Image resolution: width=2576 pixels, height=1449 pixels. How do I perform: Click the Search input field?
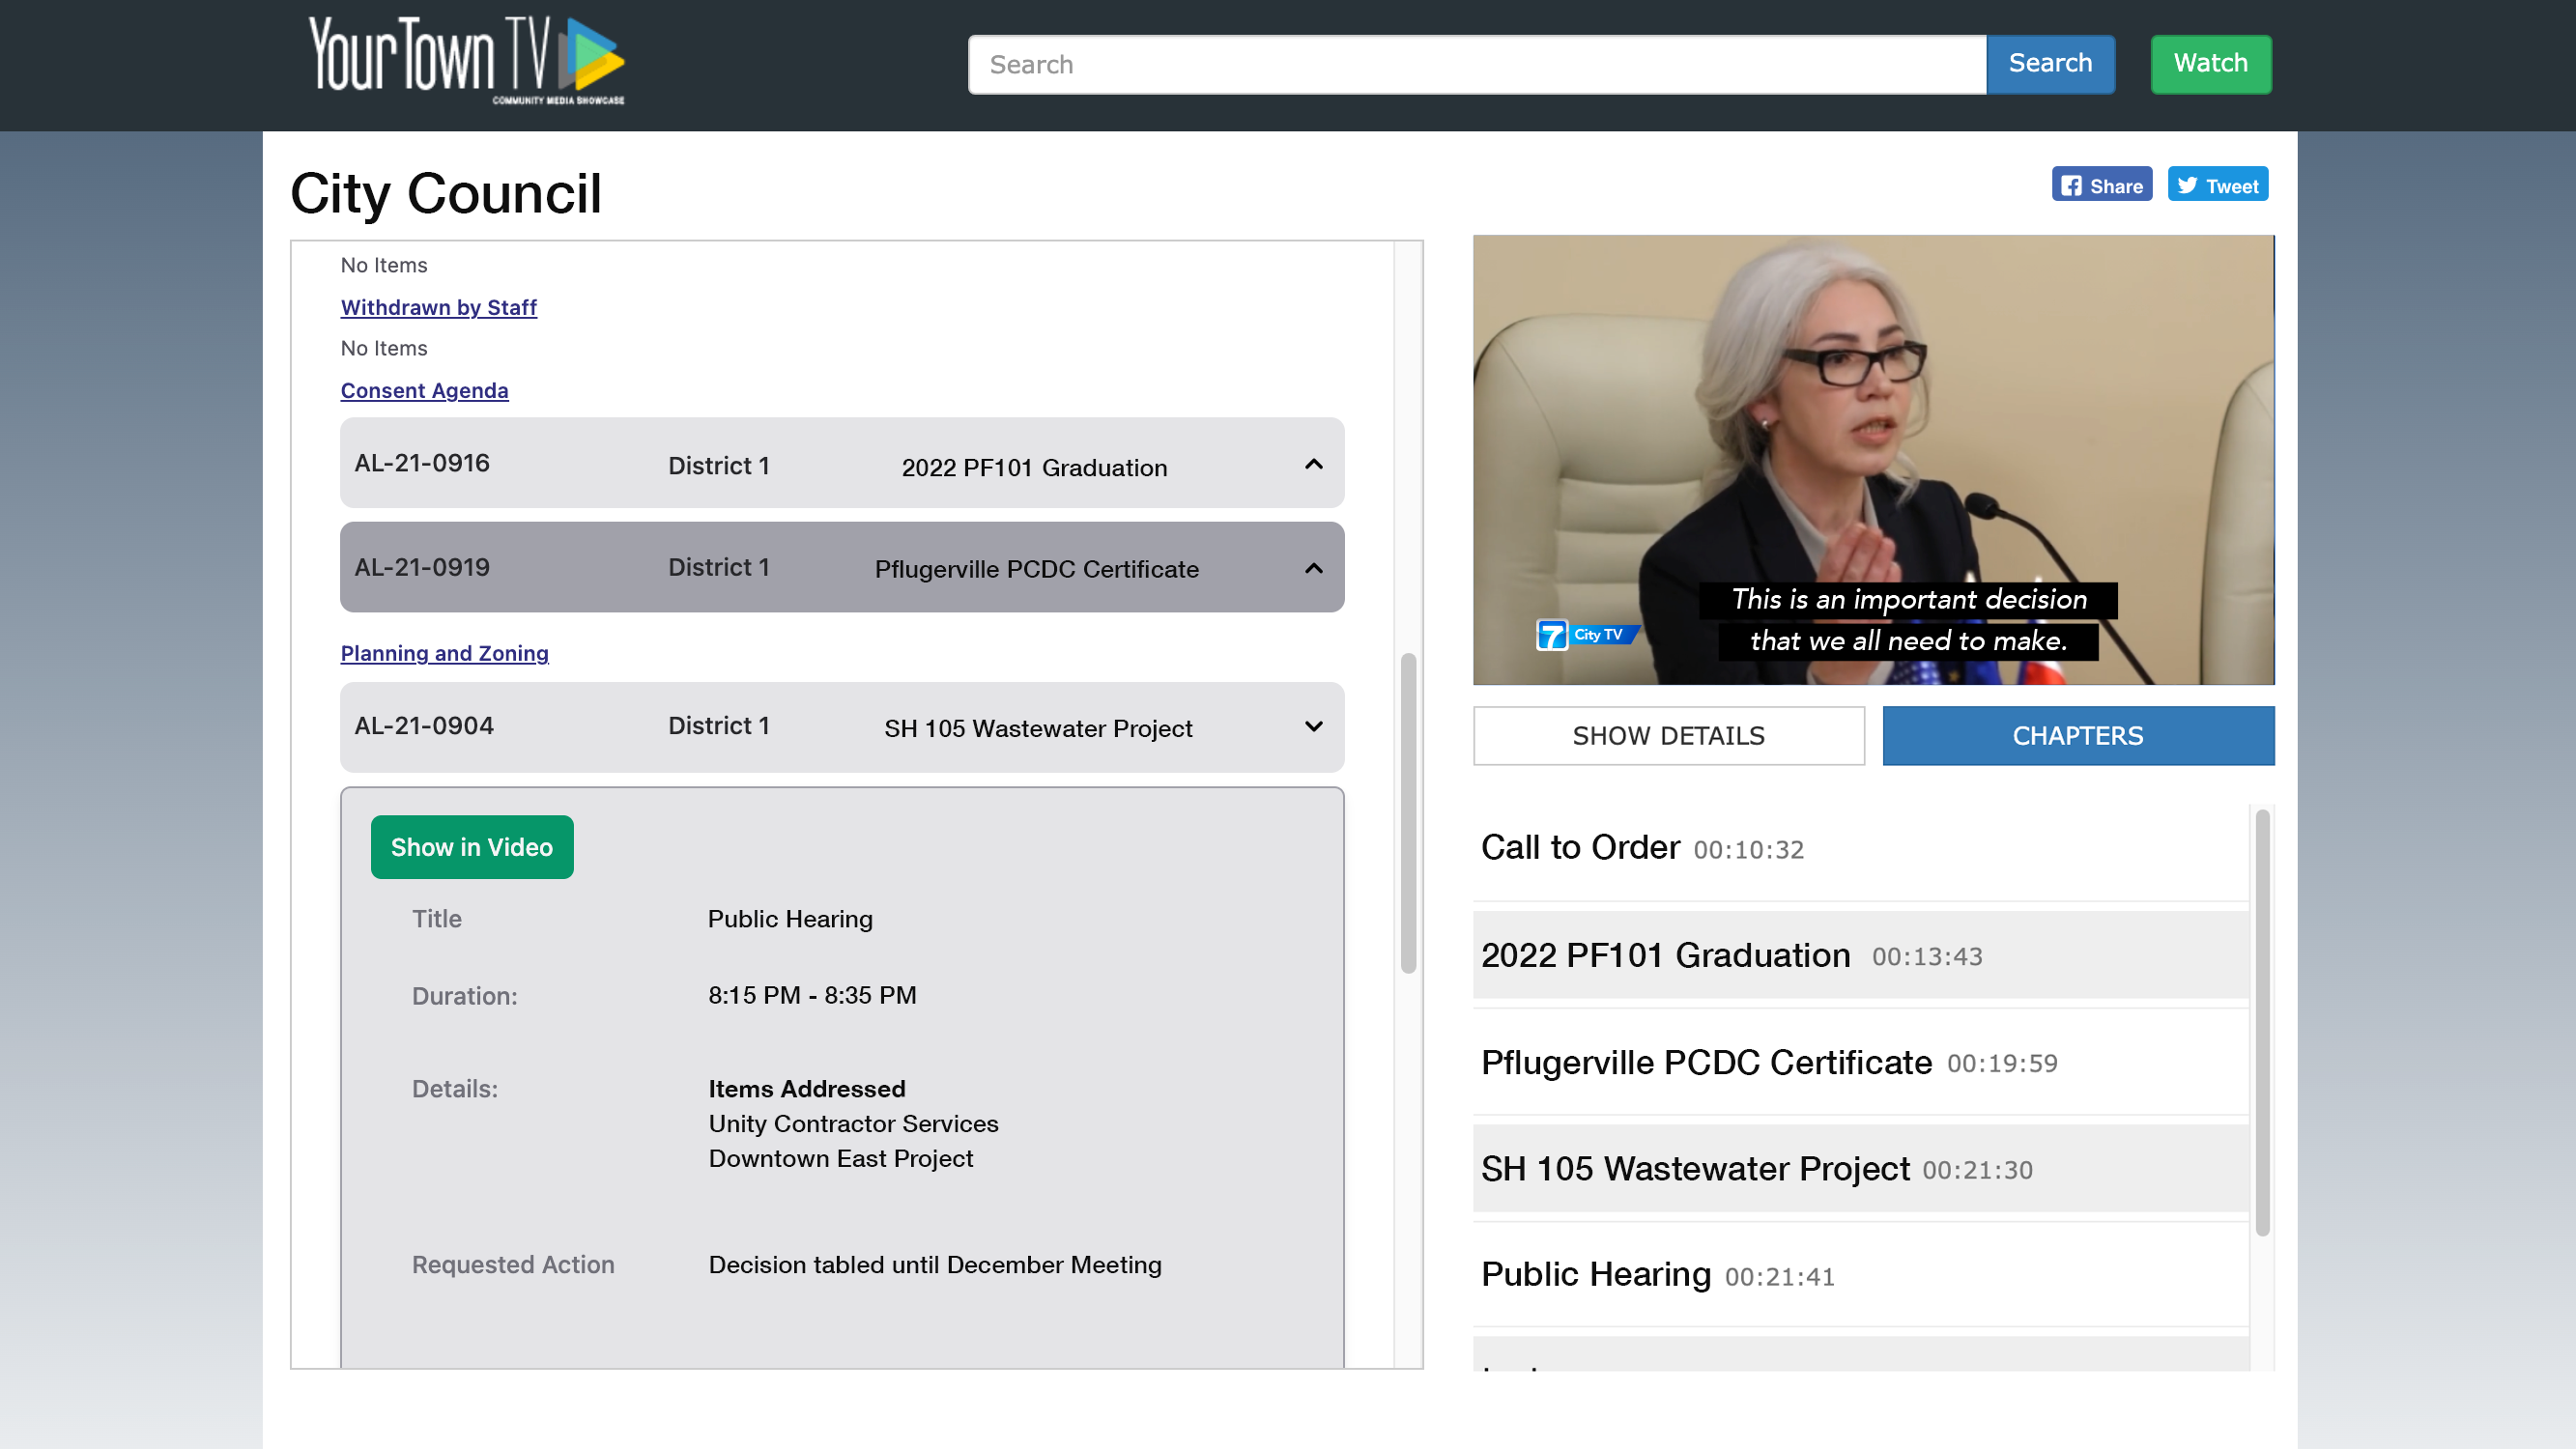[1475, 64]
